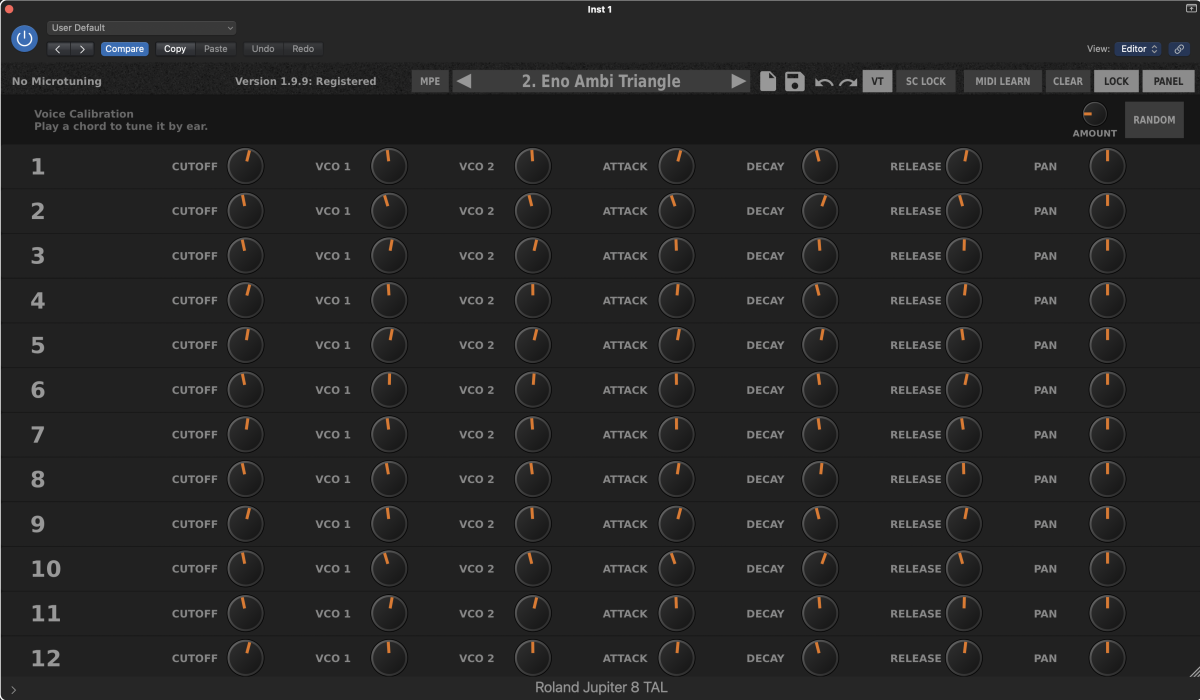The width and height of the screenshot is (1200, 700).
Task: Click voice 3 RELEASE knob
Action: tap(964, 256)
